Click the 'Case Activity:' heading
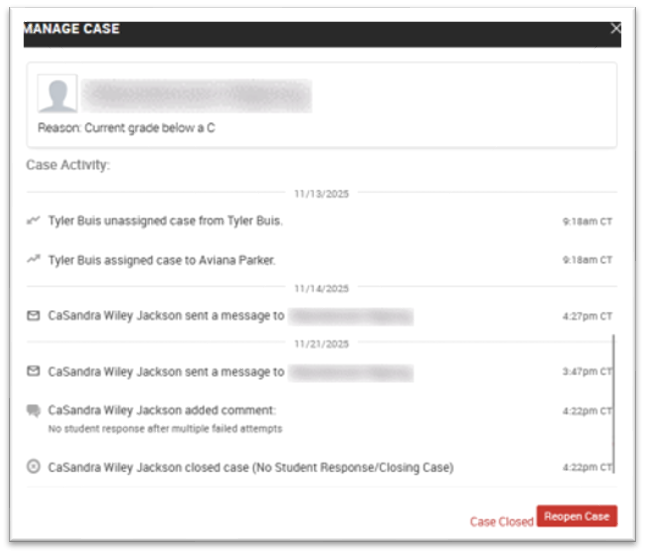645x552 pixels. [68, 165]
